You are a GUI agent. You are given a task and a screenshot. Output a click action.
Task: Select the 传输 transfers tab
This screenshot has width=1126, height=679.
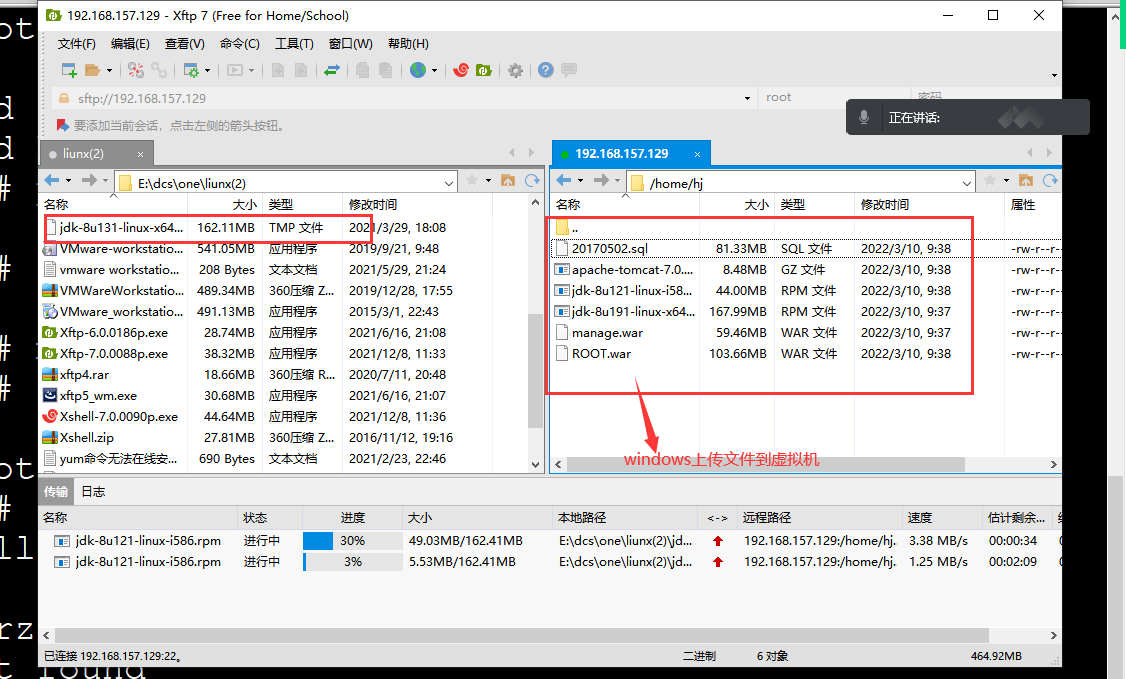coord(56,492)
